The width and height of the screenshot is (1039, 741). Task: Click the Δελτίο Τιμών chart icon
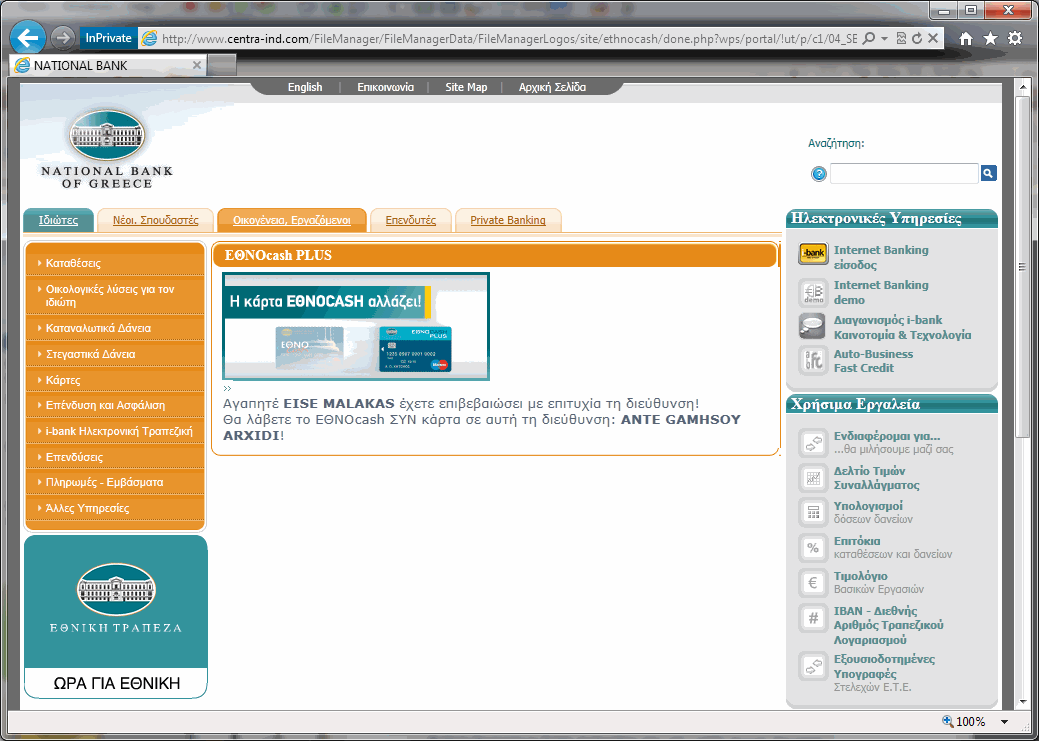tap(813, 477)
